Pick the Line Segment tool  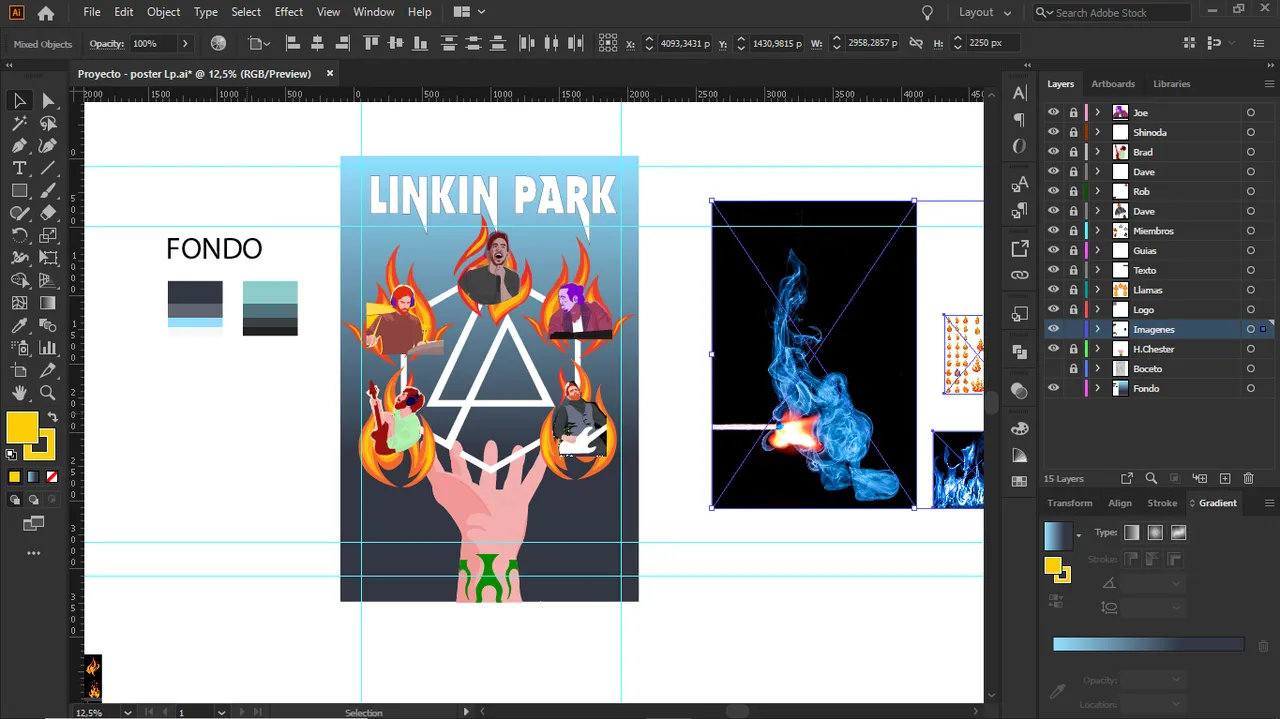tap(48, 168)
